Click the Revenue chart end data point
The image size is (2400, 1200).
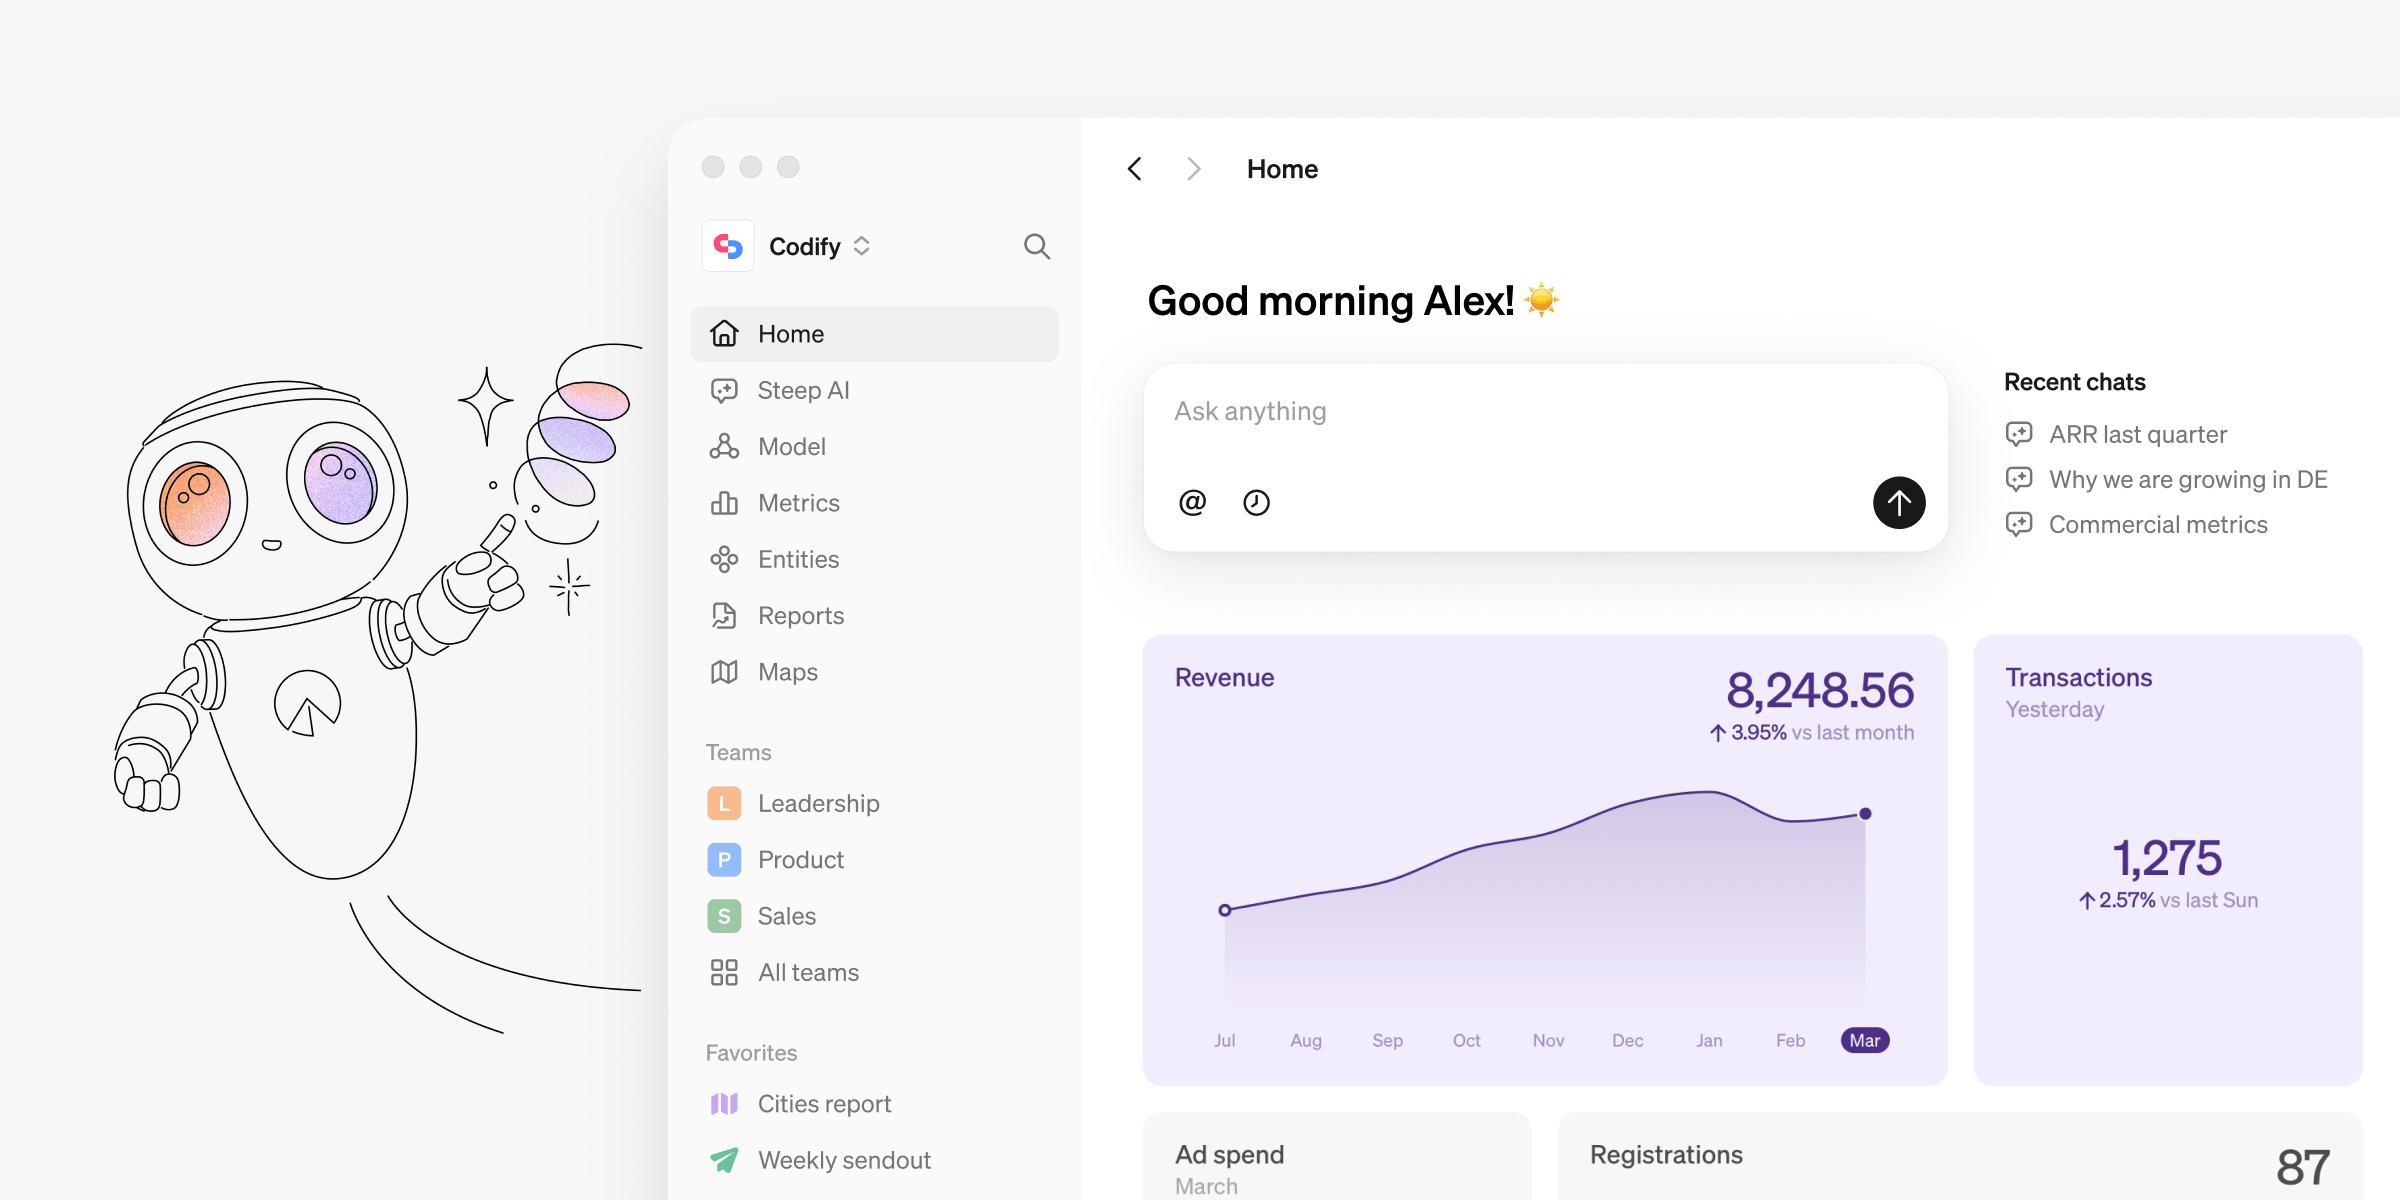click(1865, 814)
